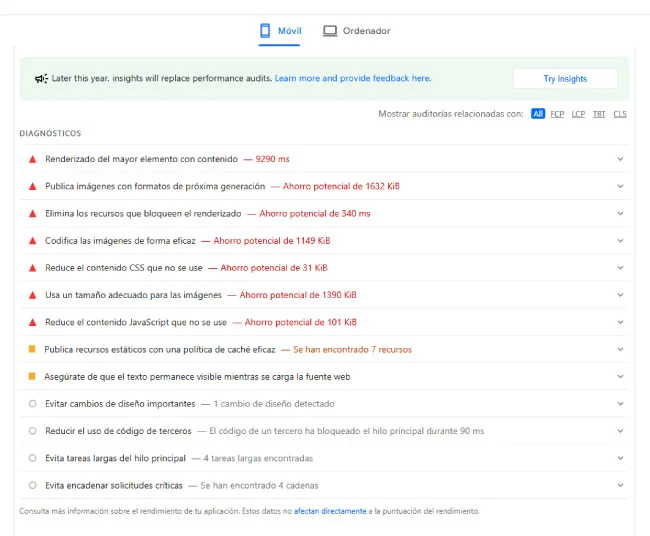Expand Evita encadenar solicitudes críticas chevron
Image resolution: width=650 pixels, height=536 pixels.
(x=620, y=485)
